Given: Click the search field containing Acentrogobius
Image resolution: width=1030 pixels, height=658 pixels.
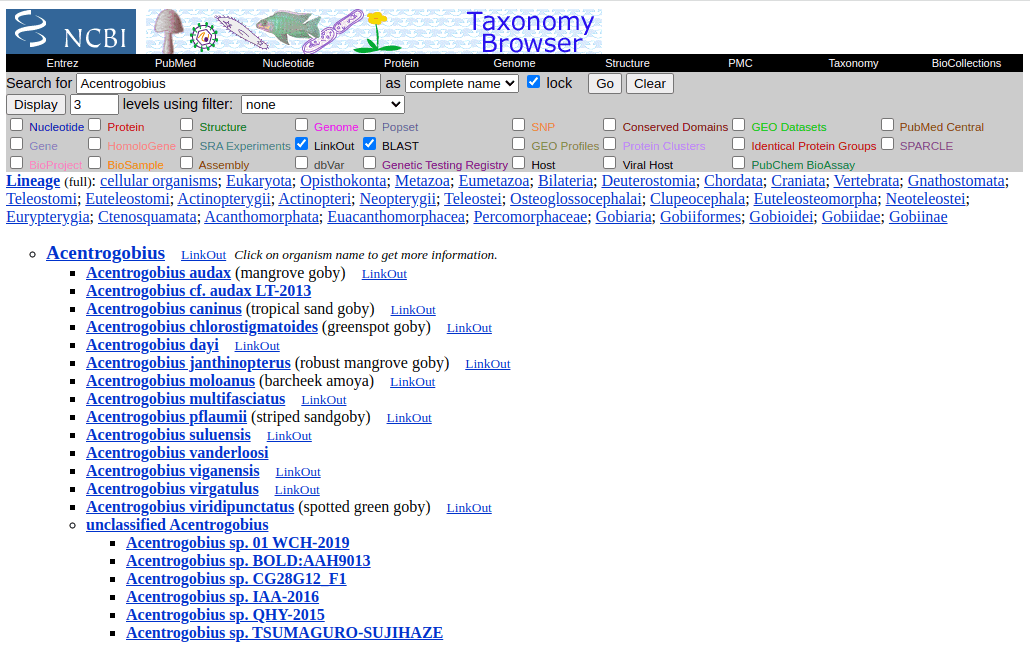Looking at the screenshot, I should [229, 83].
